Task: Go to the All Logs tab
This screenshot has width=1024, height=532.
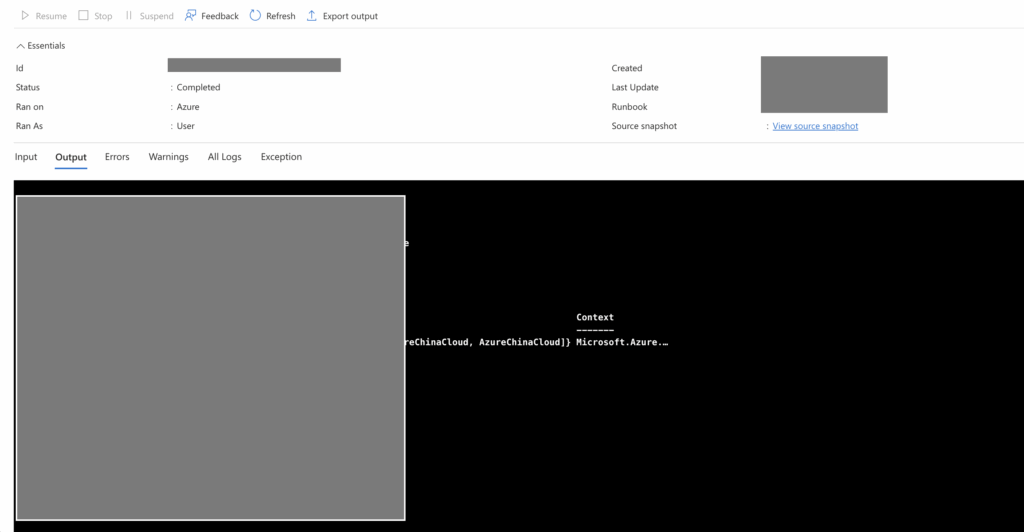Action: tap(224, 157)
